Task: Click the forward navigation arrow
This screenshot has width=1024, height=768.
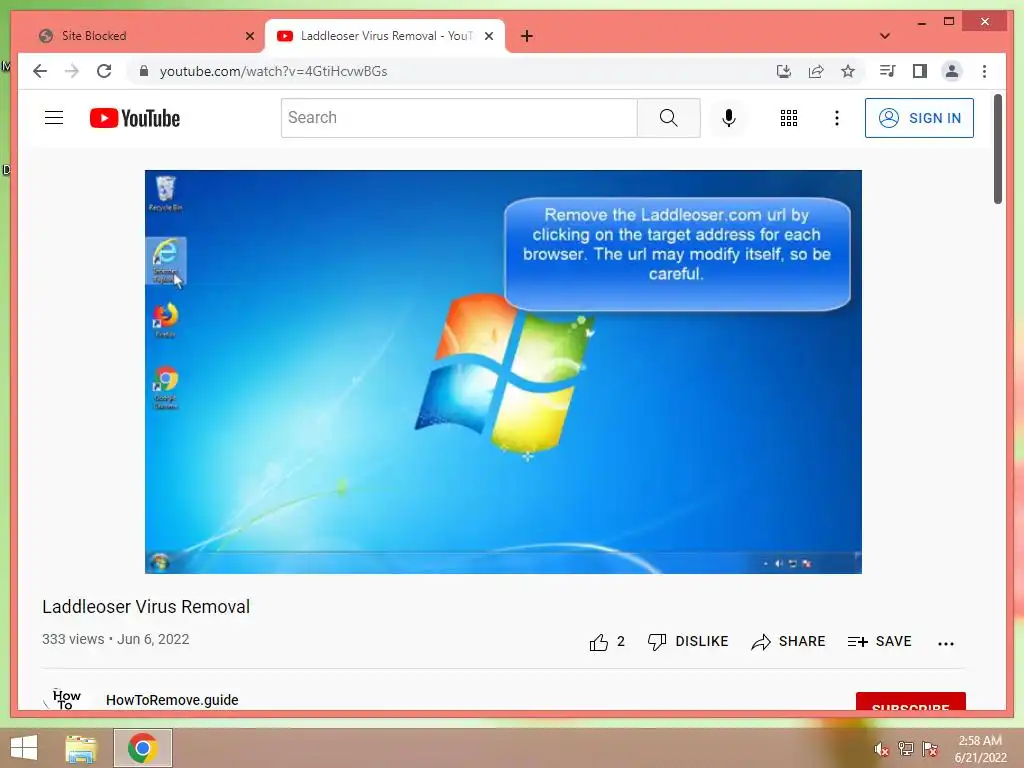Action: tap(72, 71)
